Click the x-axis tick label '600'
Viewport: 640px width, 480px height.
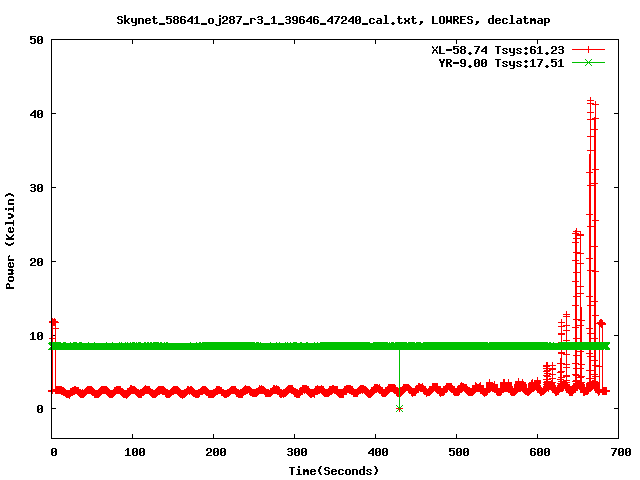click(540, 452)
